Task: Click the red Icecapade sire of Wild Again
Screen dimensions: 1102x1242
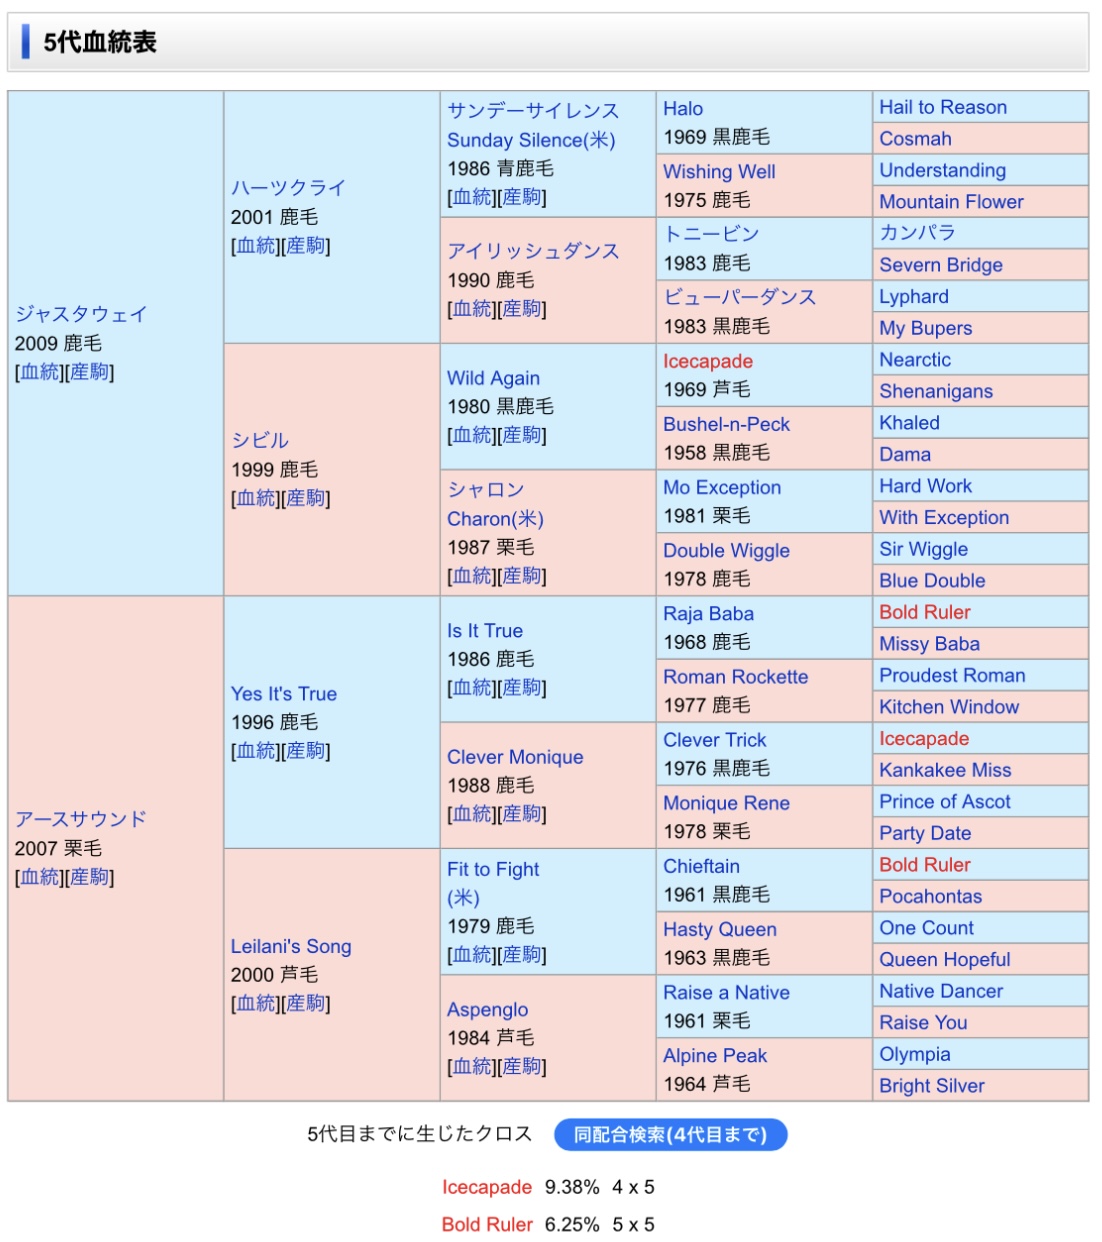Action: click(708, 361)
